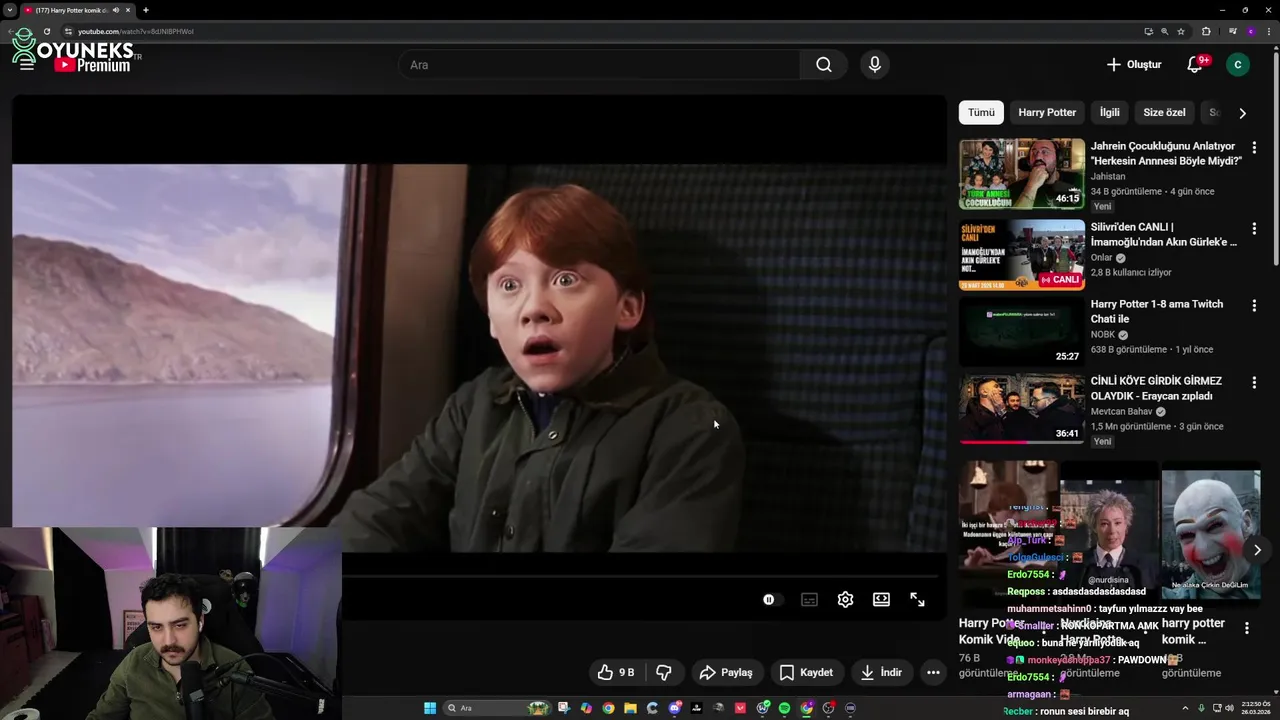Bookmark this page with the star

(x=1181, y=31)
